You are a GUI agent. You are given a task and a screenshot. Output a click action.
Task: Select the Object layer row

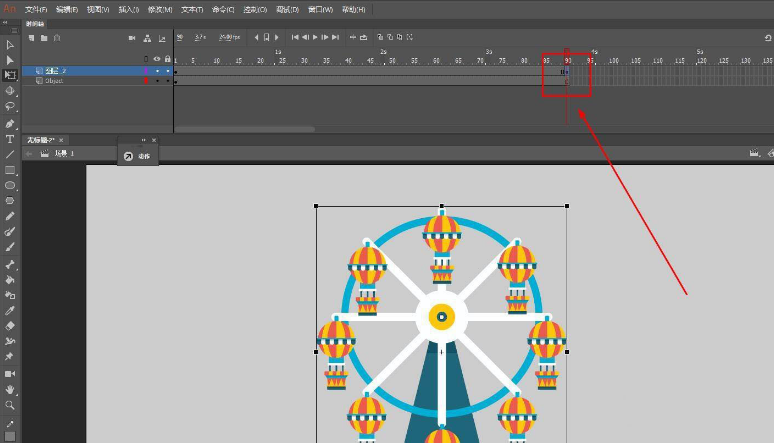point(97,81)
